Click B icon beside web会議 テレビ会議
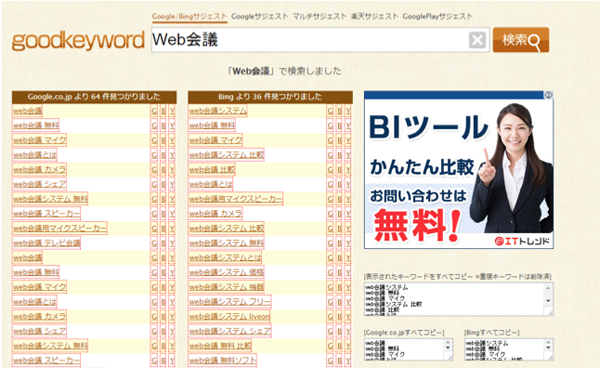 point(163,243)
